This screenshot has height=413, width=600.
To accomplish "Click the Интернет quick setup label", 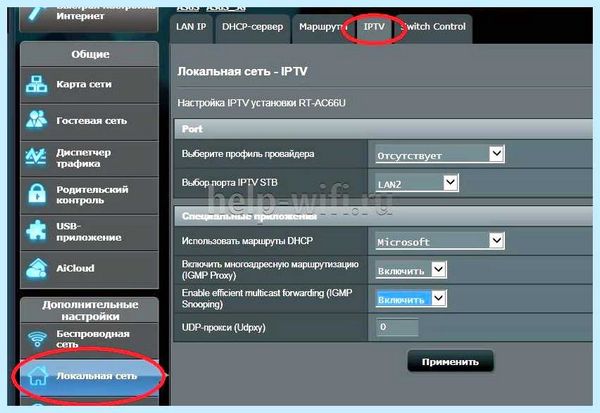I will [80, 16].
